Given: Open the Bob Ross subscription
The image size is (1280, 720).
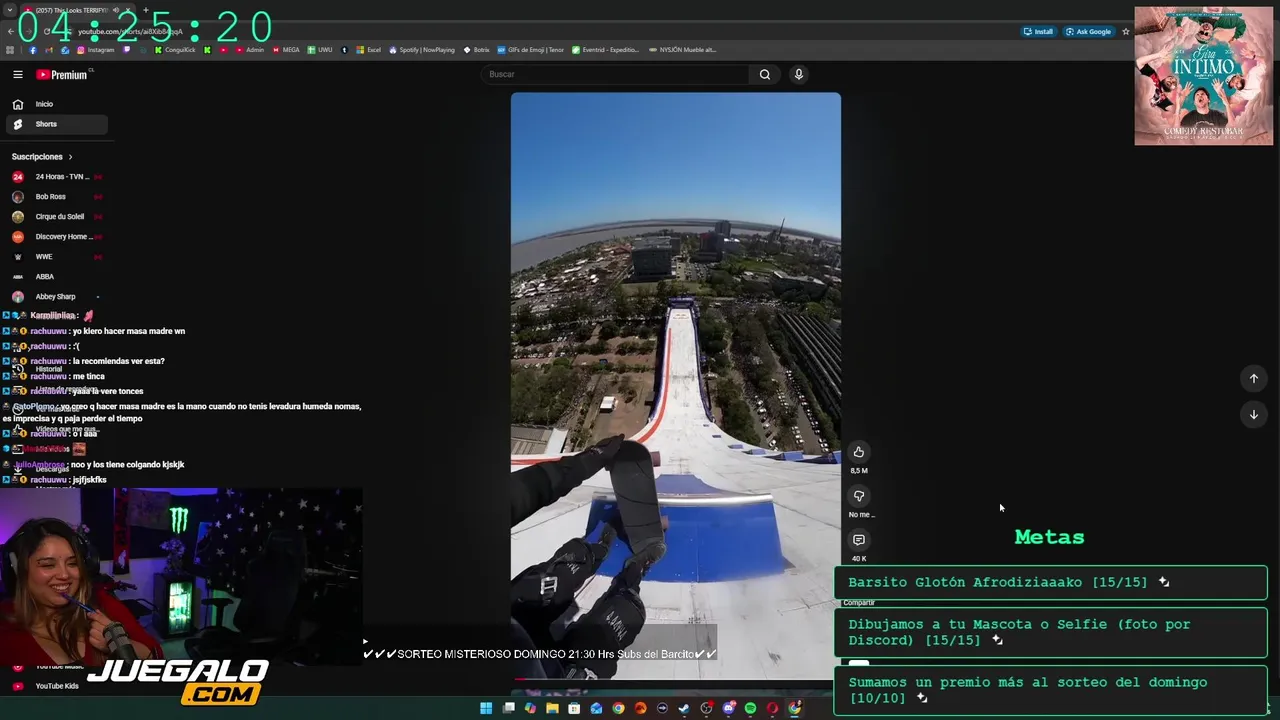Looking at the screenshot, I should (x=56, y=197).
